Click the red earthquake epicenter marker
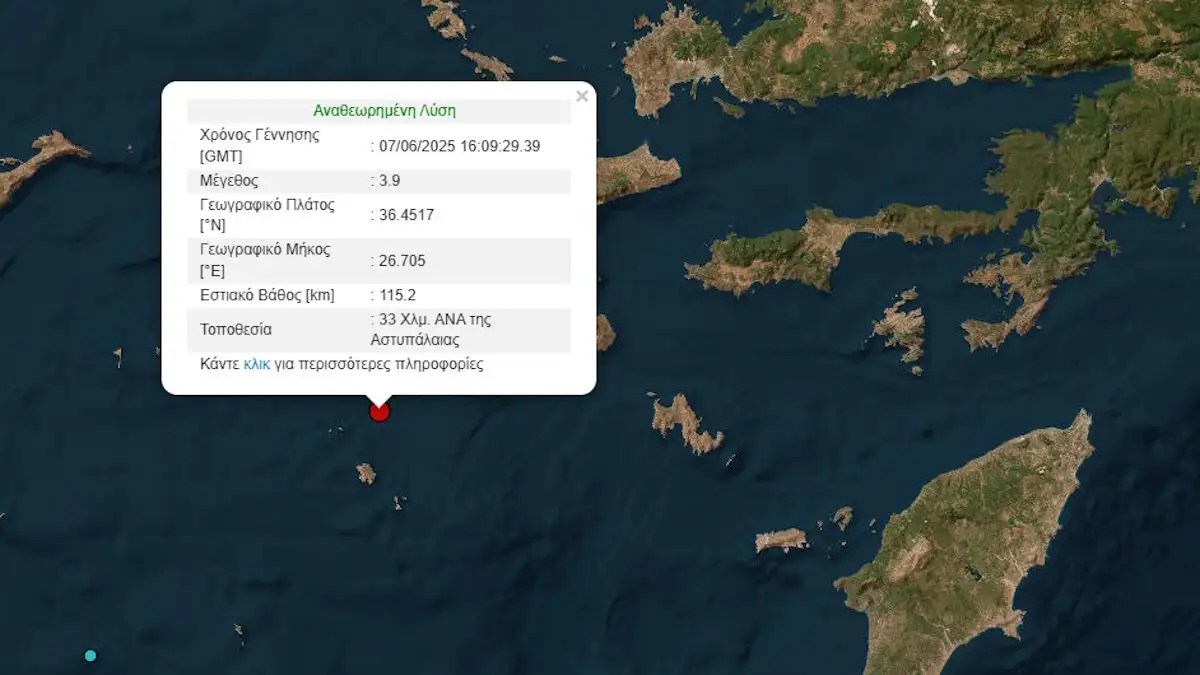The width and height of the screenshot is (1200, 675). pos(379,411)
